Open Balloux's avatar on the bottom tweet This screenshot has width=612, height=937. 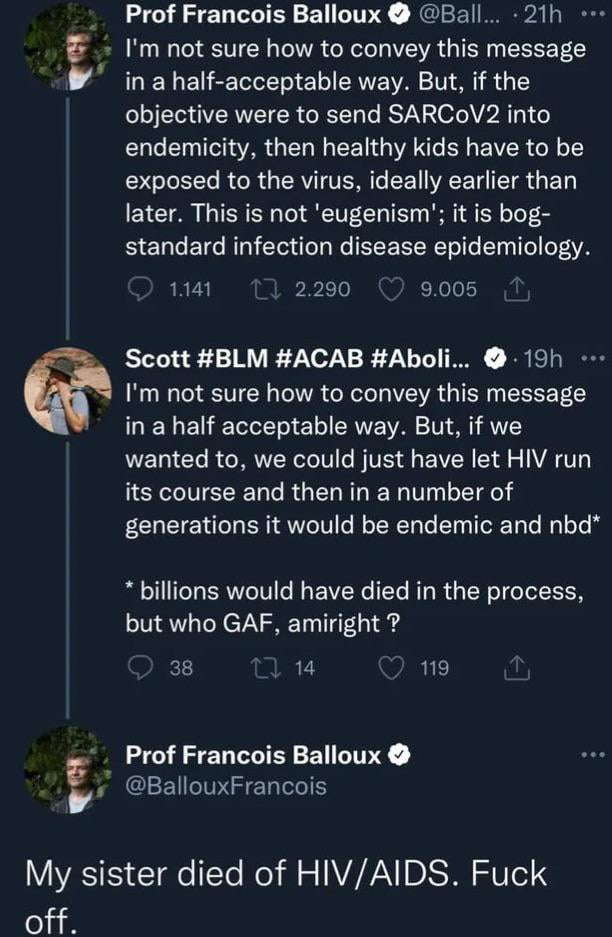(67, 769)
